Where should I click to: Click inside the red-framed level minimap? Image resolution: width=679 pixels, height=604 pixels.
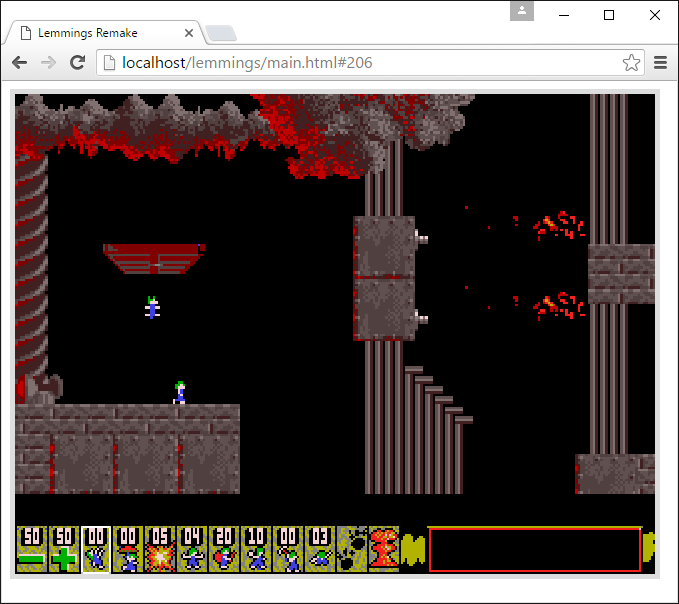pyautogui.click(x=535, y=549)
